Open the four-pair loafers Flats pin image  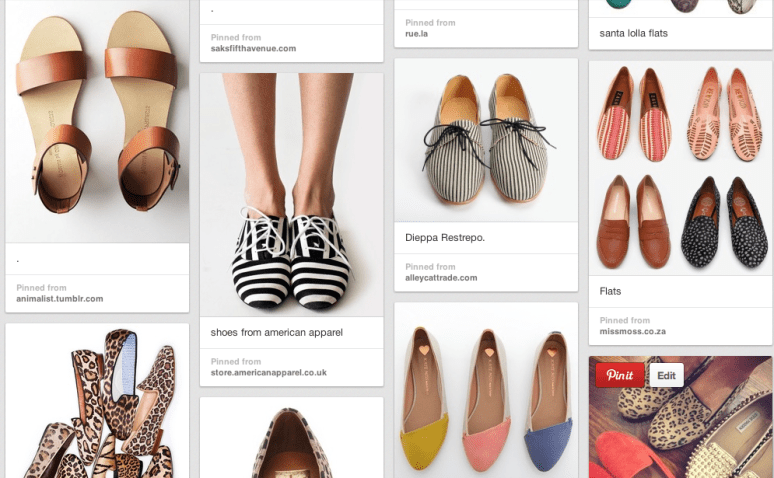[680, 168]
